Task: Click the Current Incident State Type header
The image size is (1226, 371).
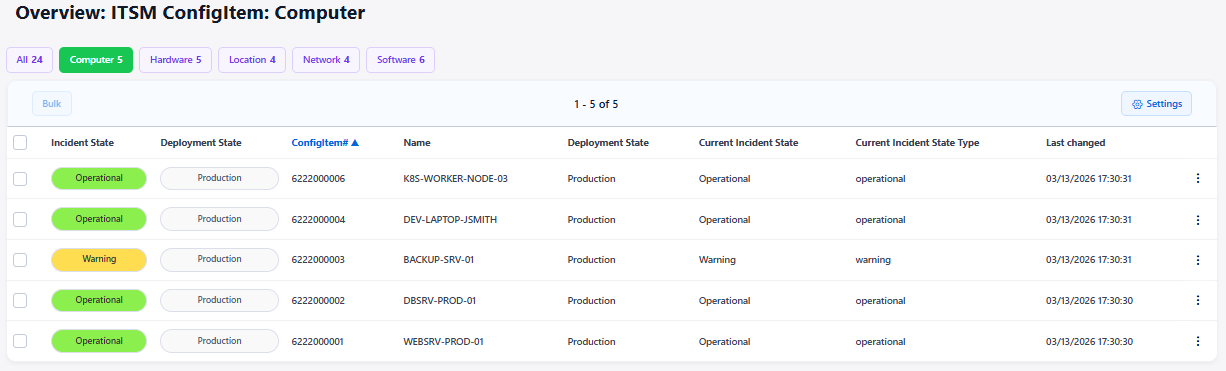Action: pos(917,143)
